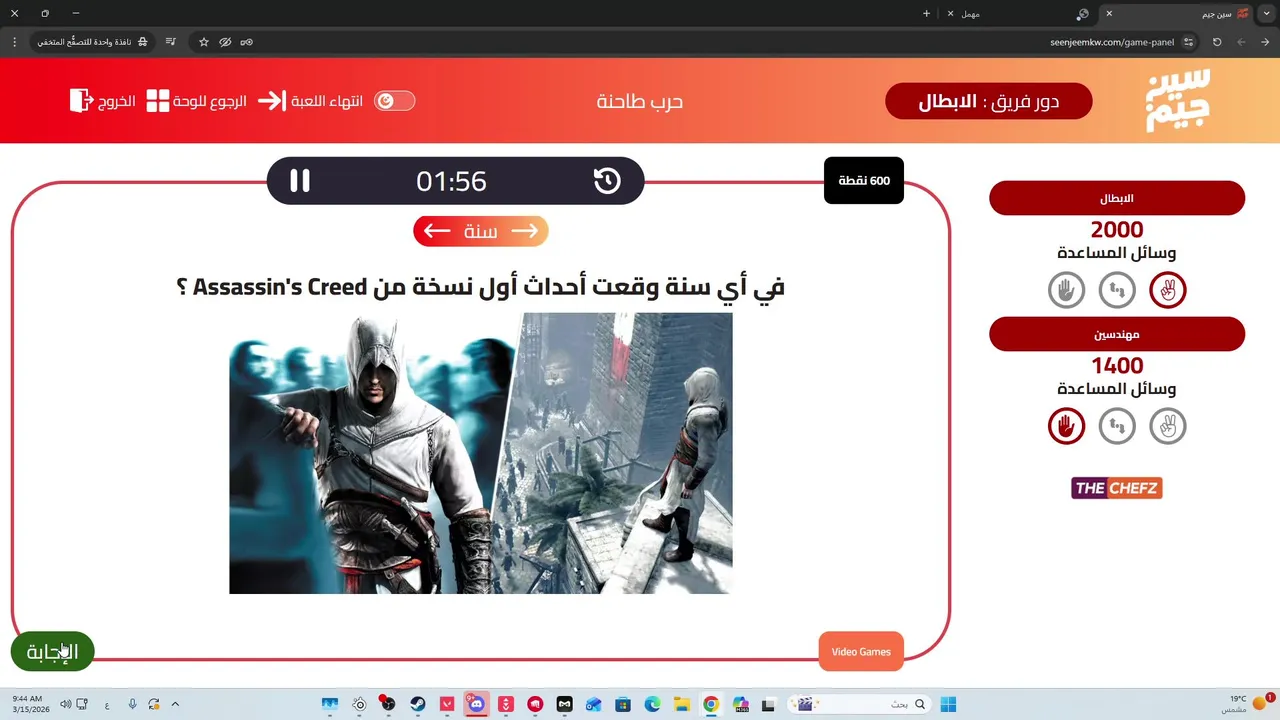
Task: Open the volume control in system tray
Action: pyautogui.click(x=65, y=704)
